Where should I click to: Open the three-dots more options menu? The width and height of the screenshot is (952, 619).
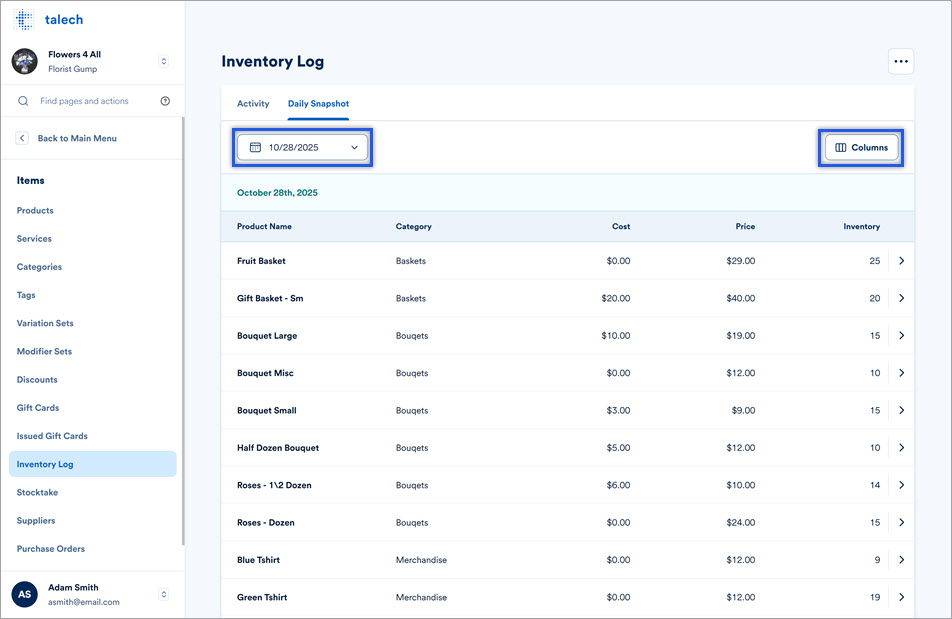pyautogui.click(x=901, y=61)
